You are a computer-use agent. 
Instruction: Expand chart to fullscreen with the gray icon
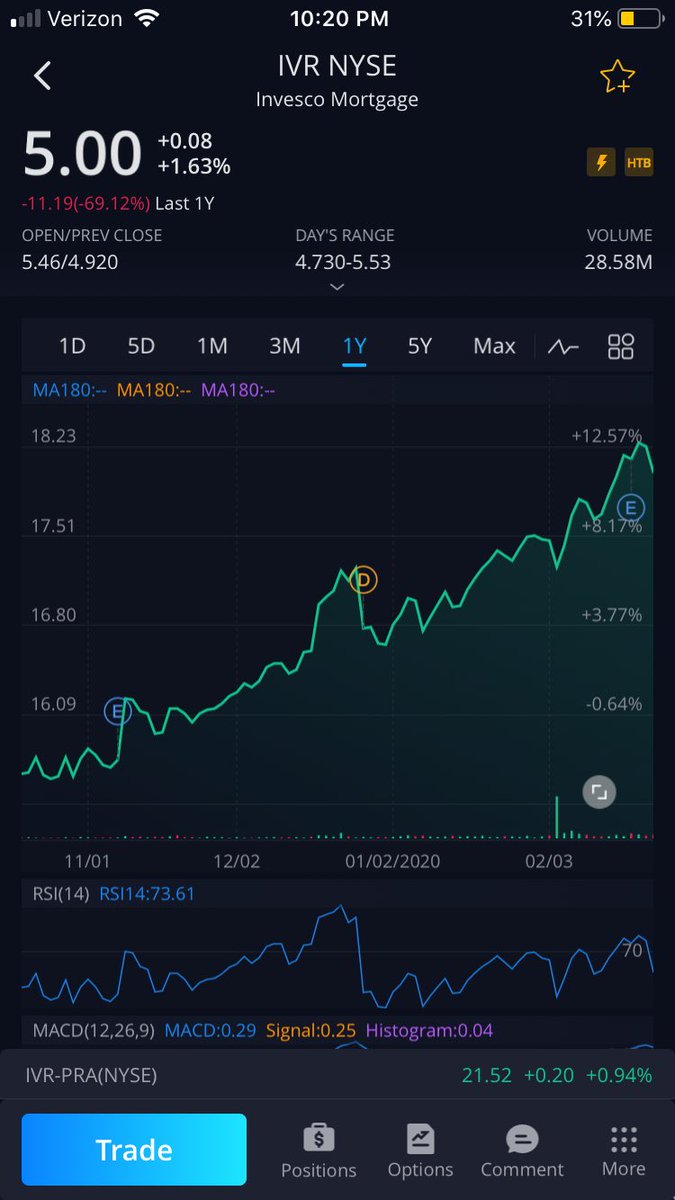[598, 792]
